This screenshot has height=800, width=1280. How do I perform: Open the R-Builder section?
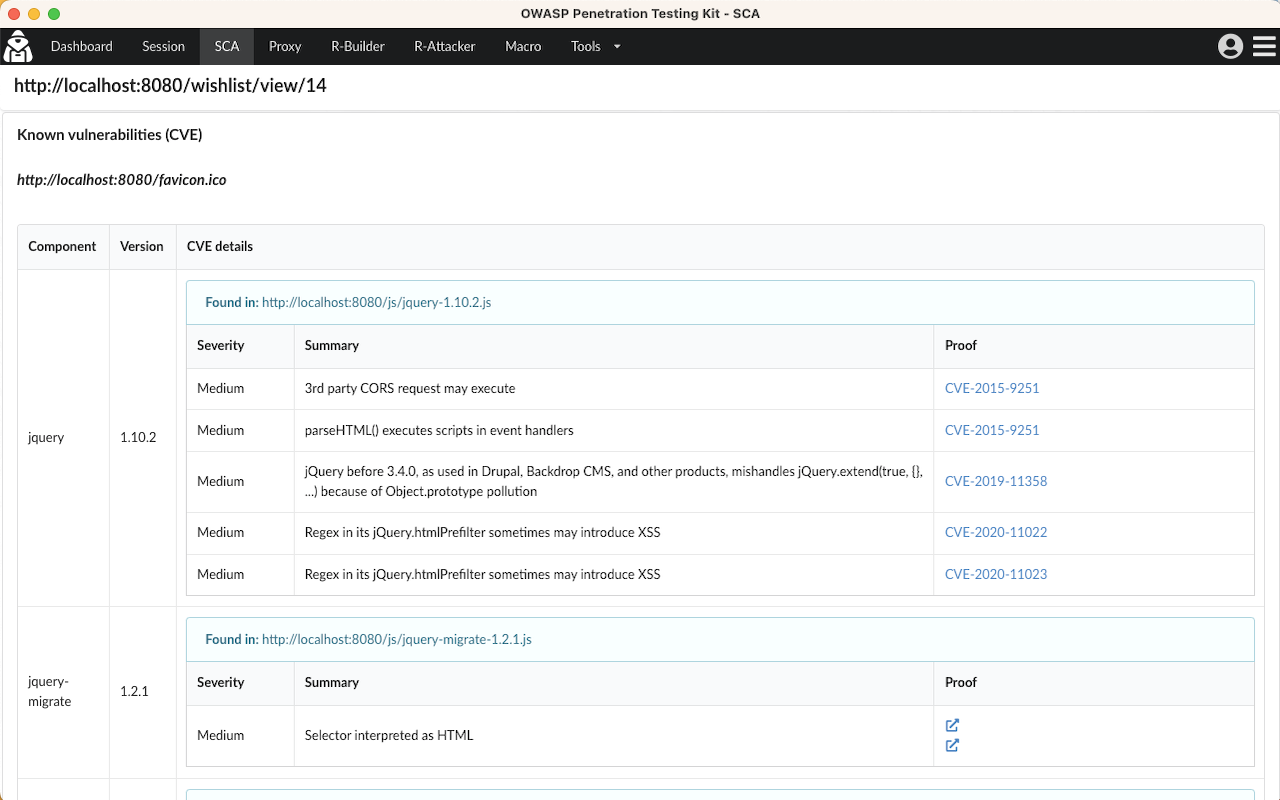(357, 46)
